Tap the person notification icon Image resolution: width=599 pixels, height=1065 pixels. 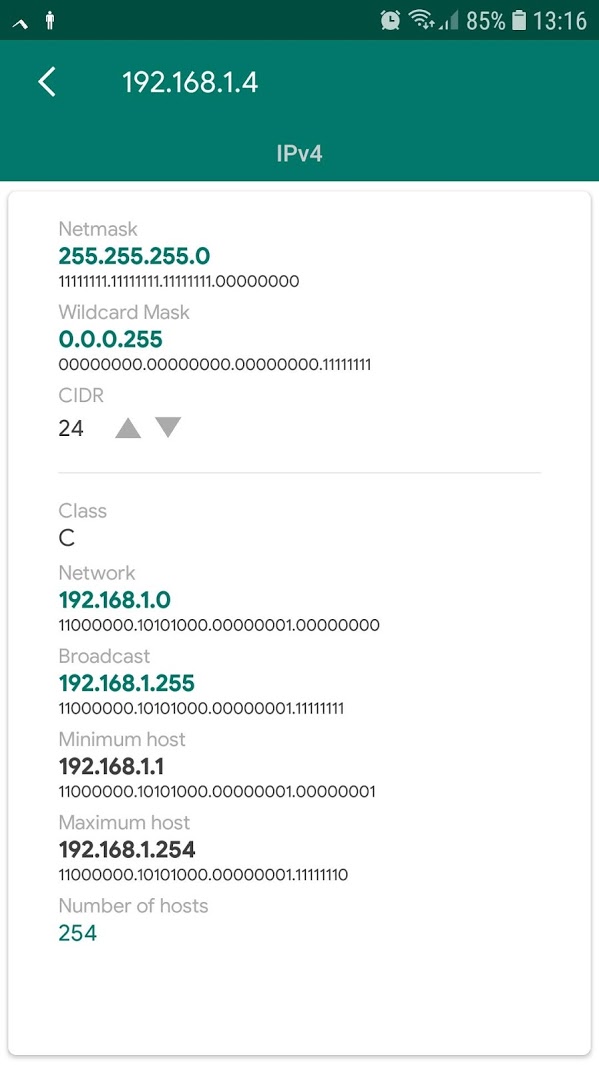(x=50, y=22)
